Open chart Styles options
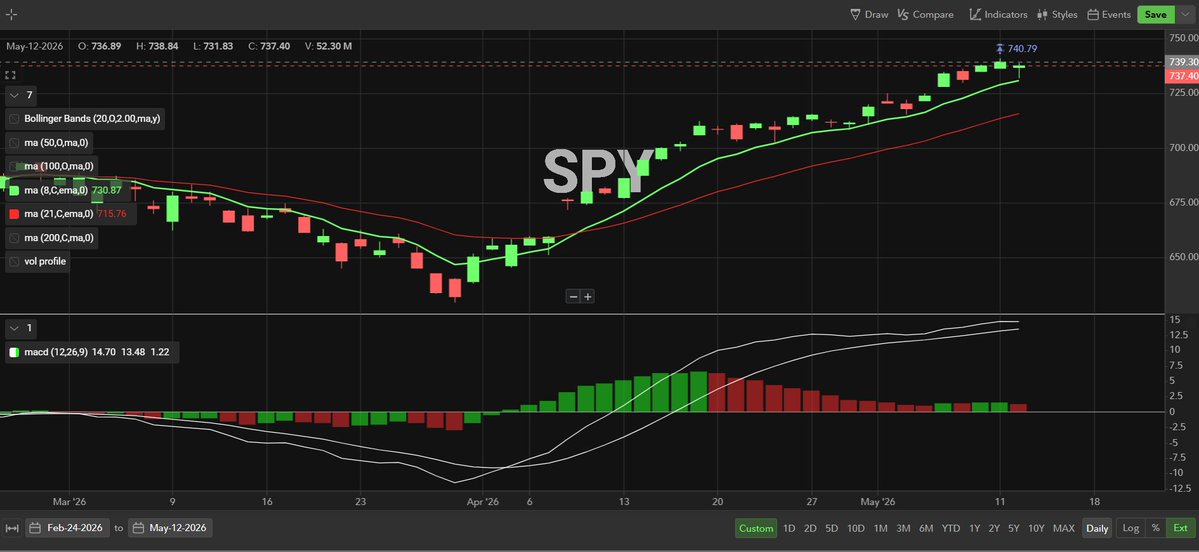 coord(1057,15)
